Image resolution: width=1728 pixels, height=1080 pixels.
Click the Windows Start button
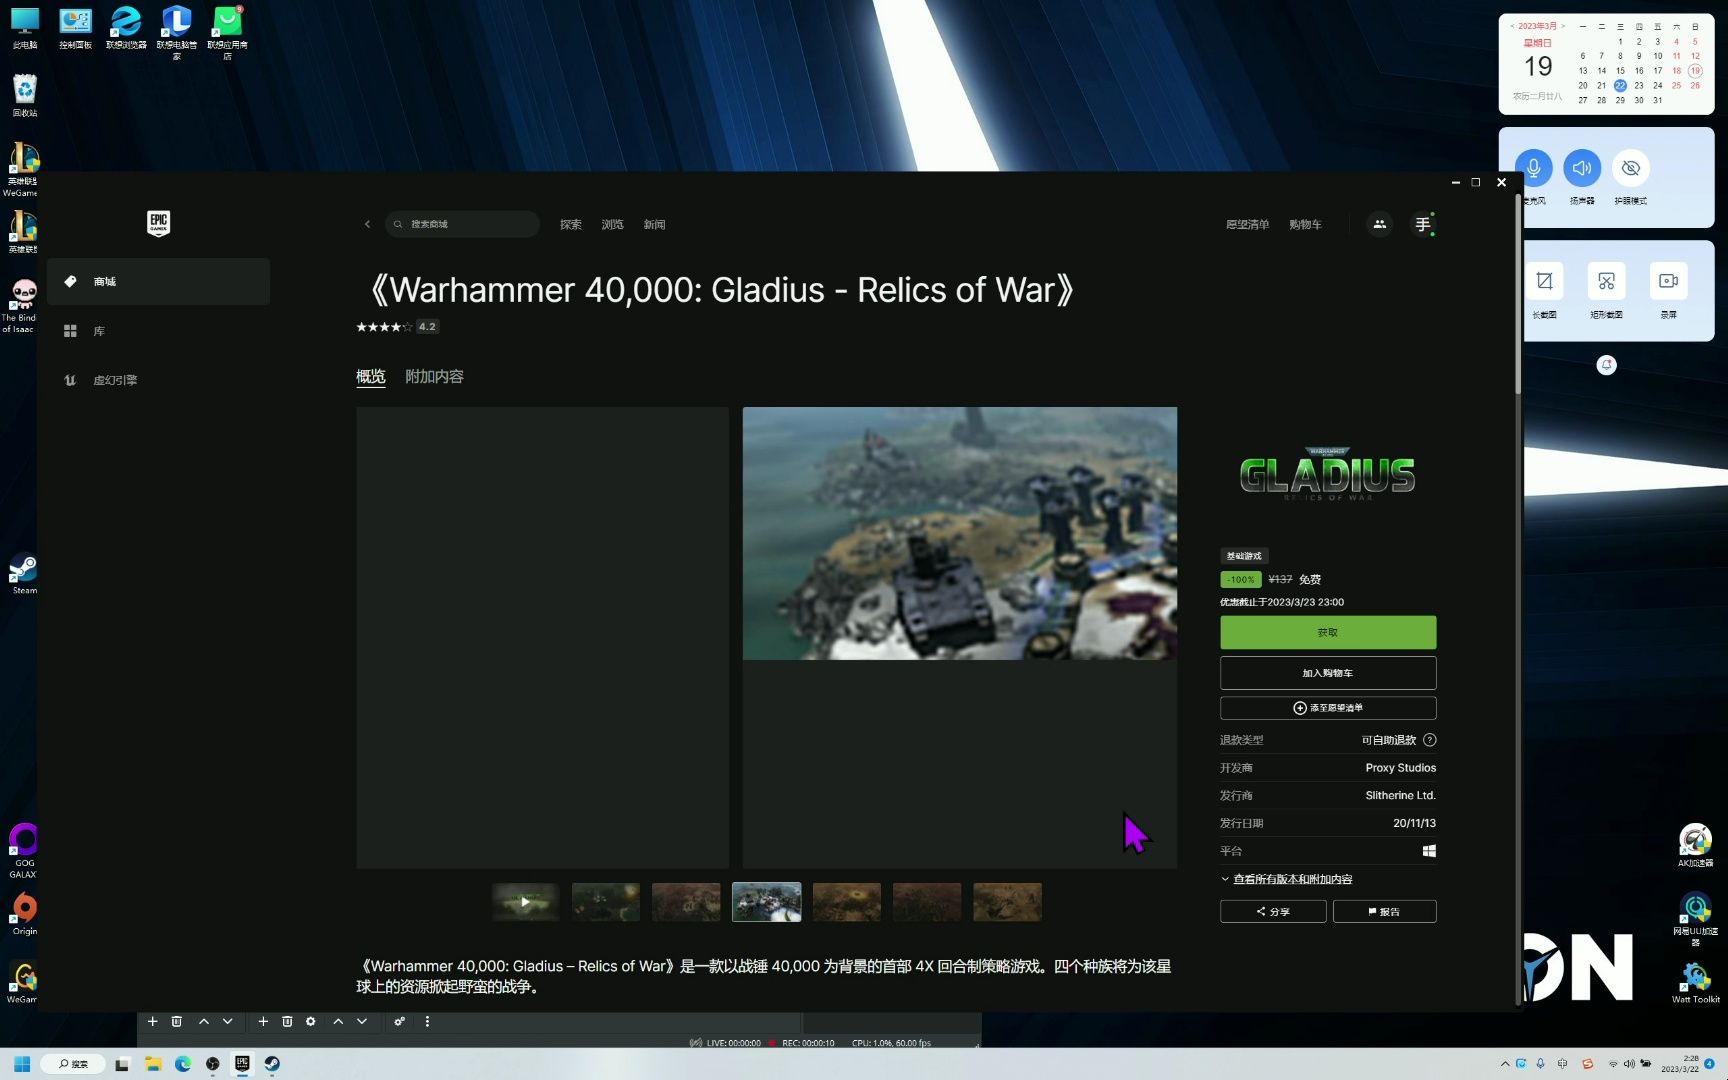[21, 1064]
